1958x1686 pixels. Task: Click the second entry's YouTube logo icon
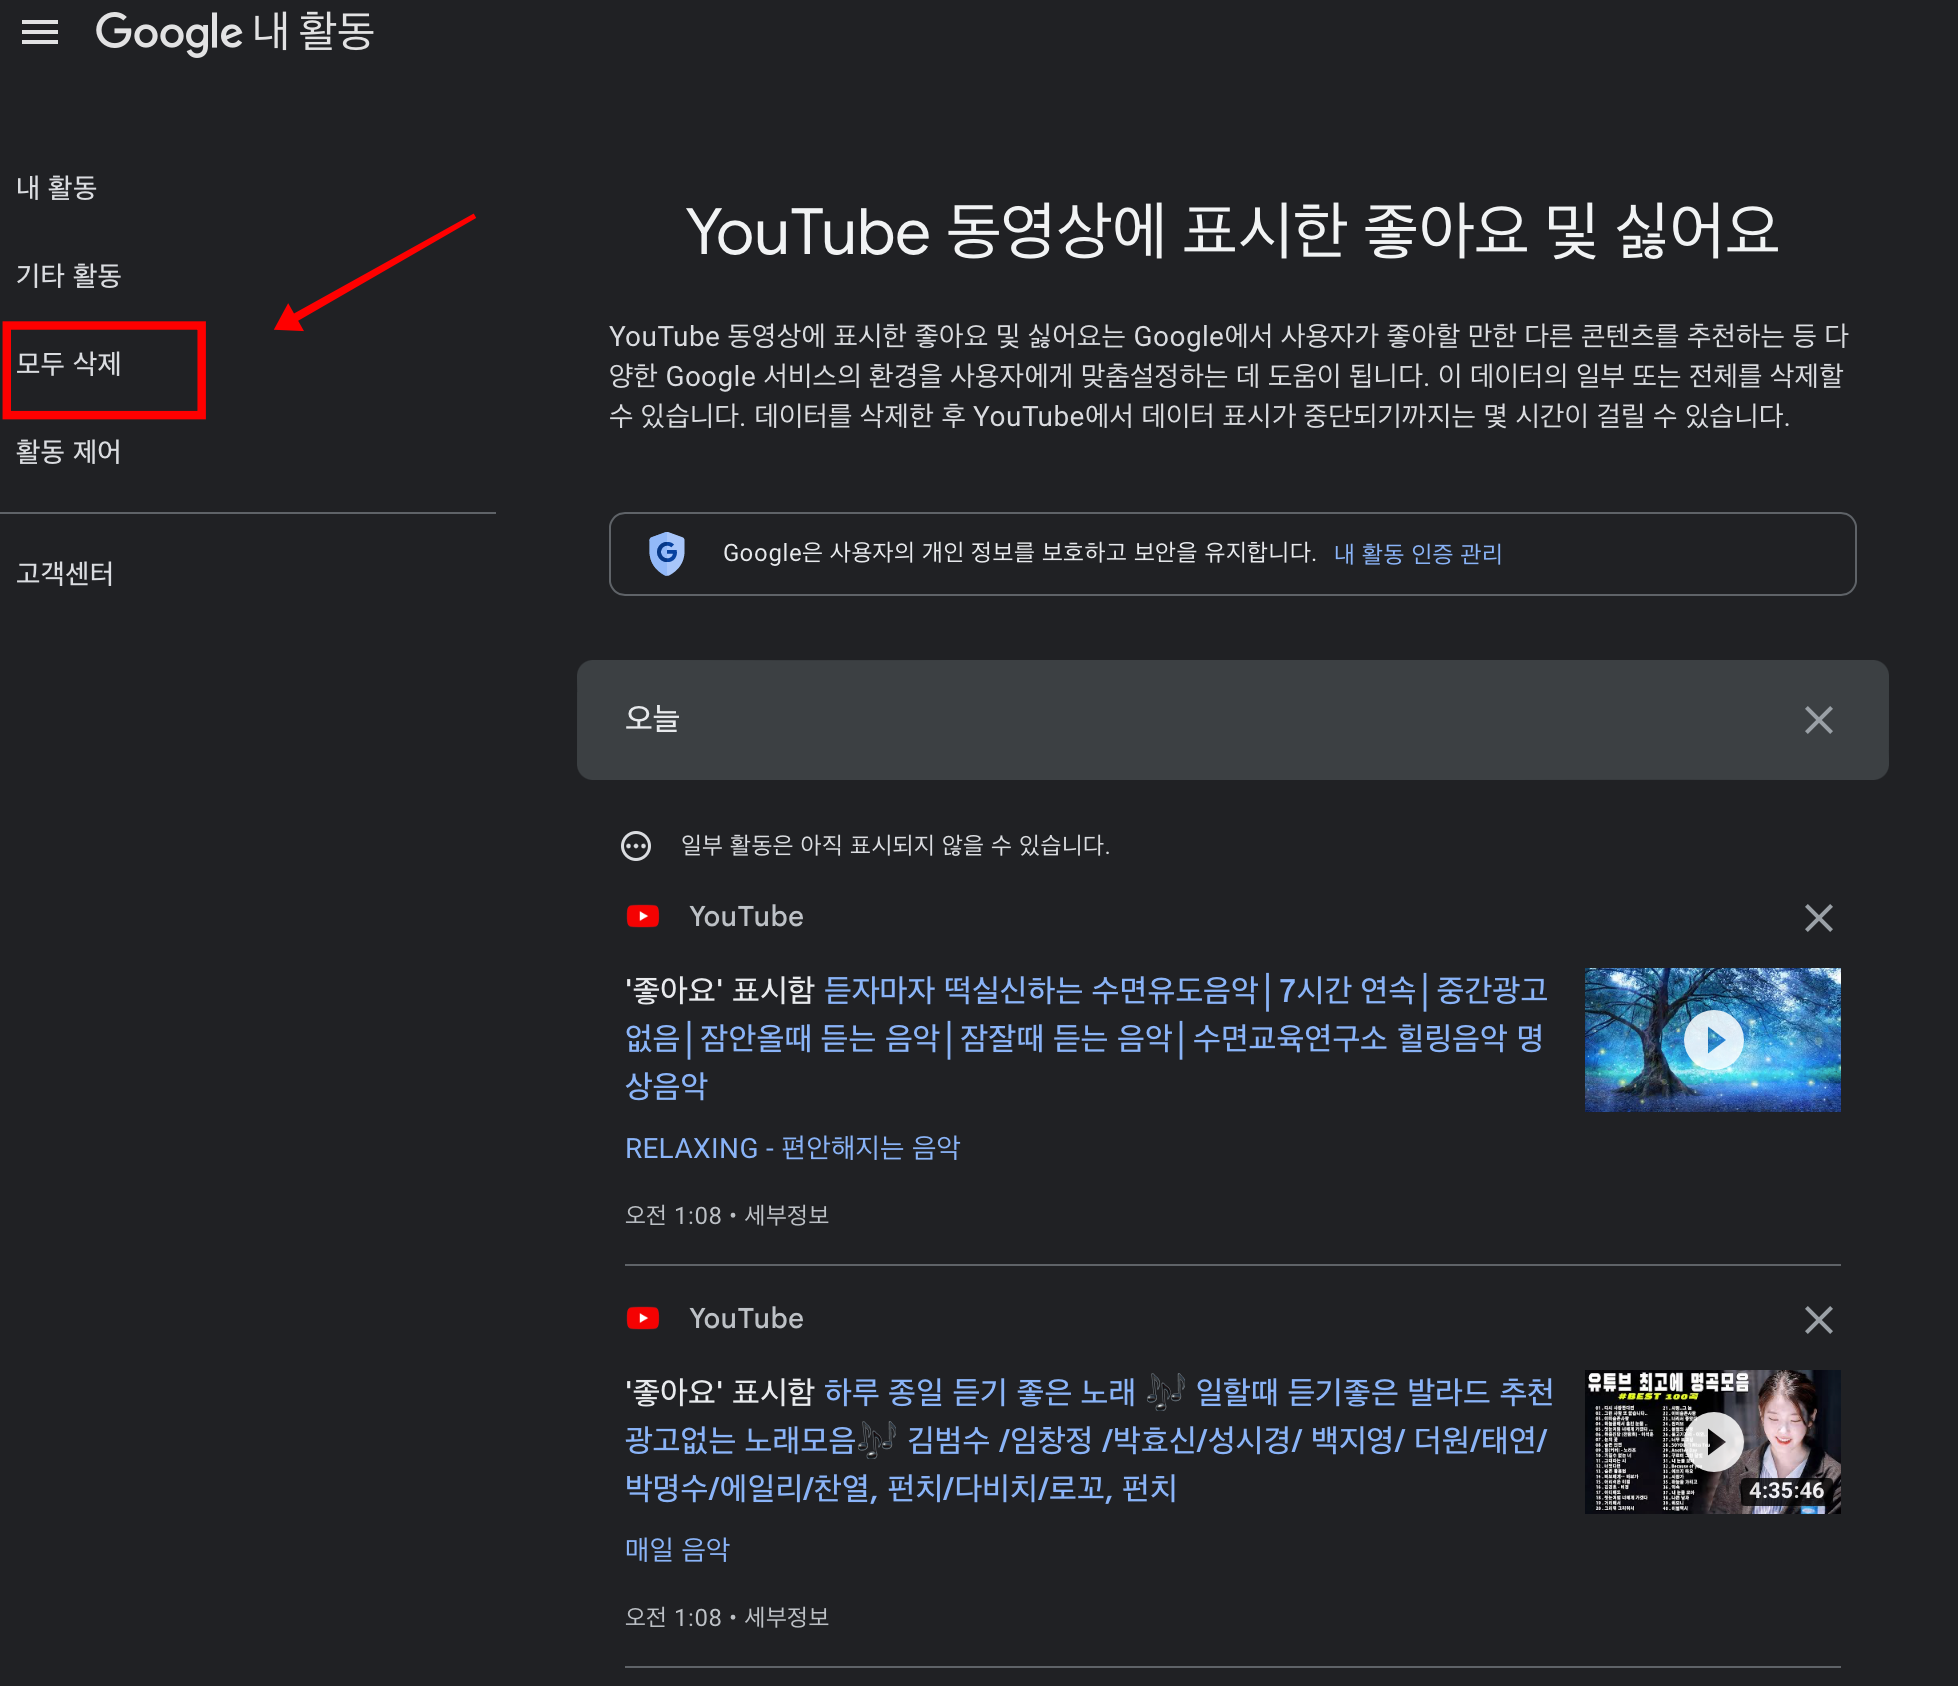click(x=643, y=1319)
